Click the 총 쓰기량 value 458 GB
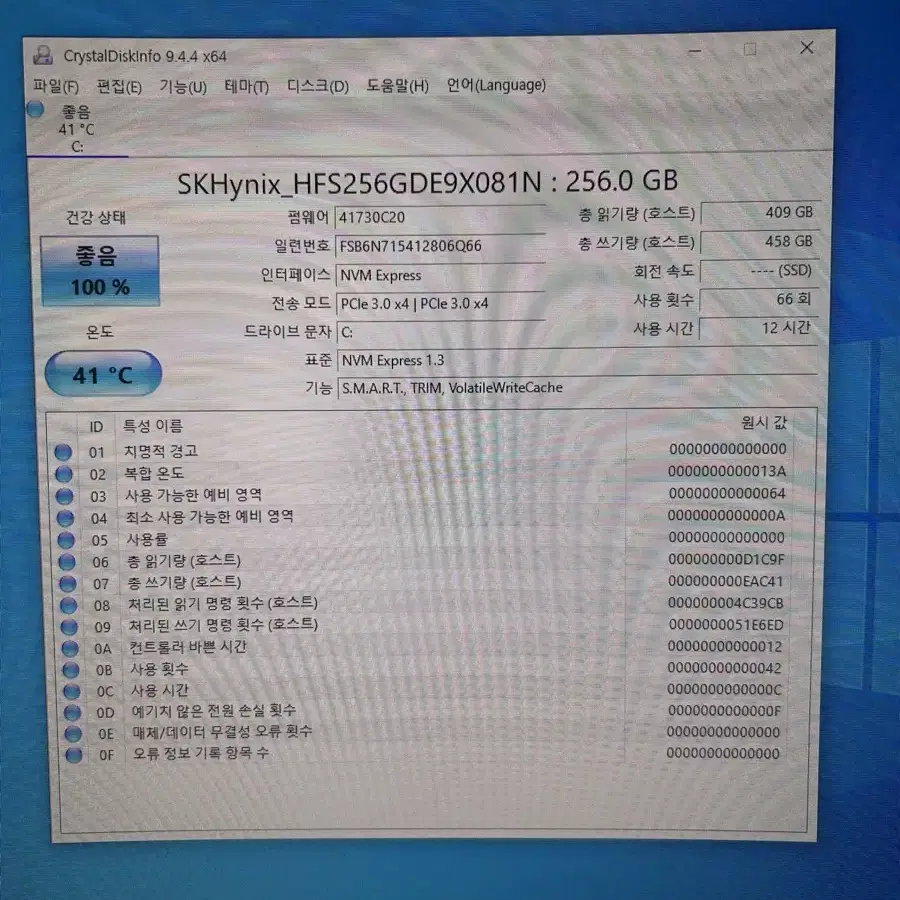The image size is (900, 900). coord(760,241)
